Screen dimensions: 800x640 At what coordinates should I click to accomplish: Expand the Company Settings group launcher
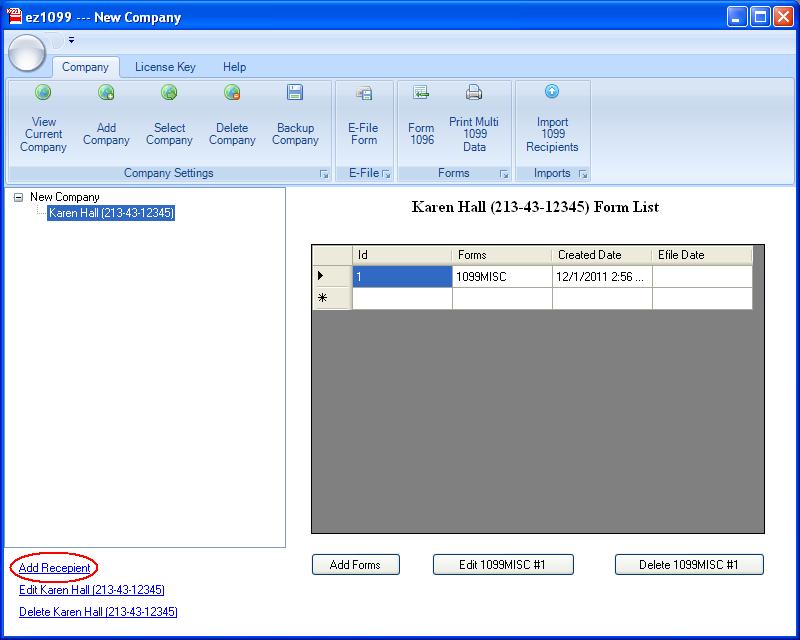324,174
